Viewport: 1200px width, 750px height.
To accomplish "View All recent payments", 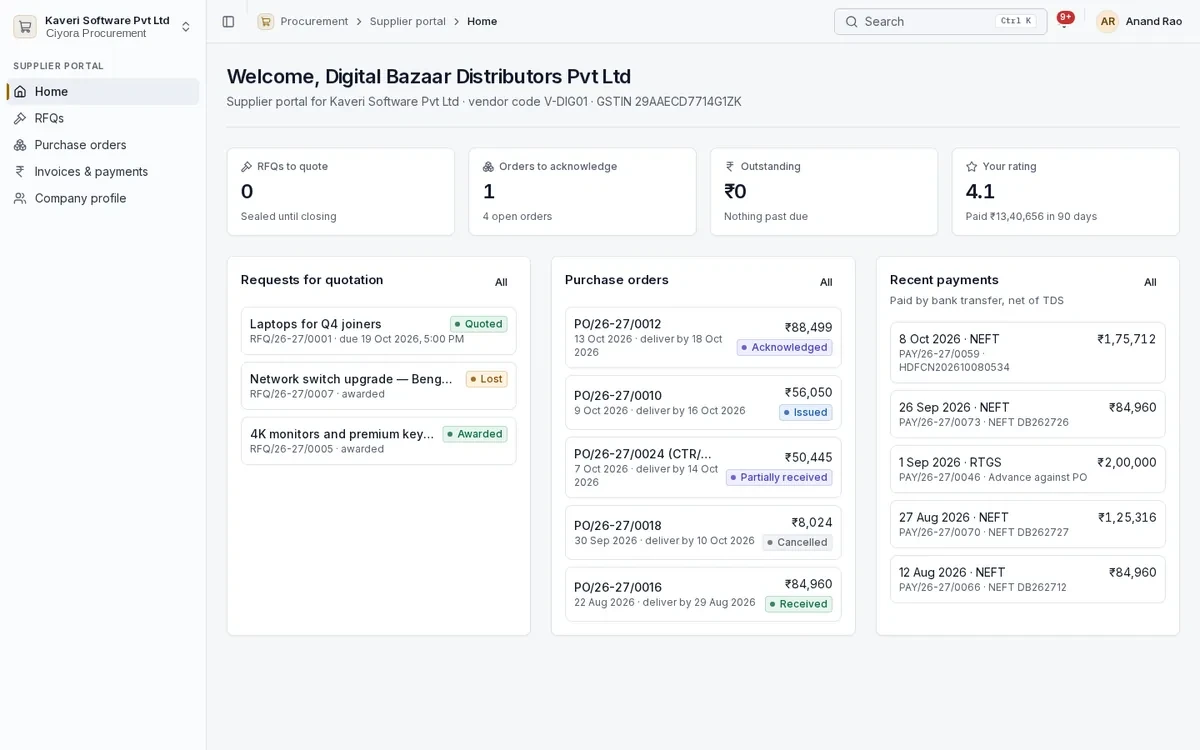I will click(x=1150, y=282).
